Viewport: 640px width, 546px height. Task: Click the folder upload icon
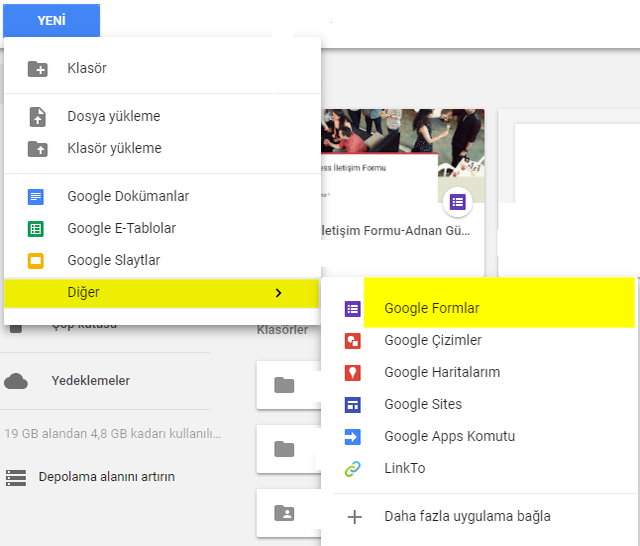[x=38, y=149]
